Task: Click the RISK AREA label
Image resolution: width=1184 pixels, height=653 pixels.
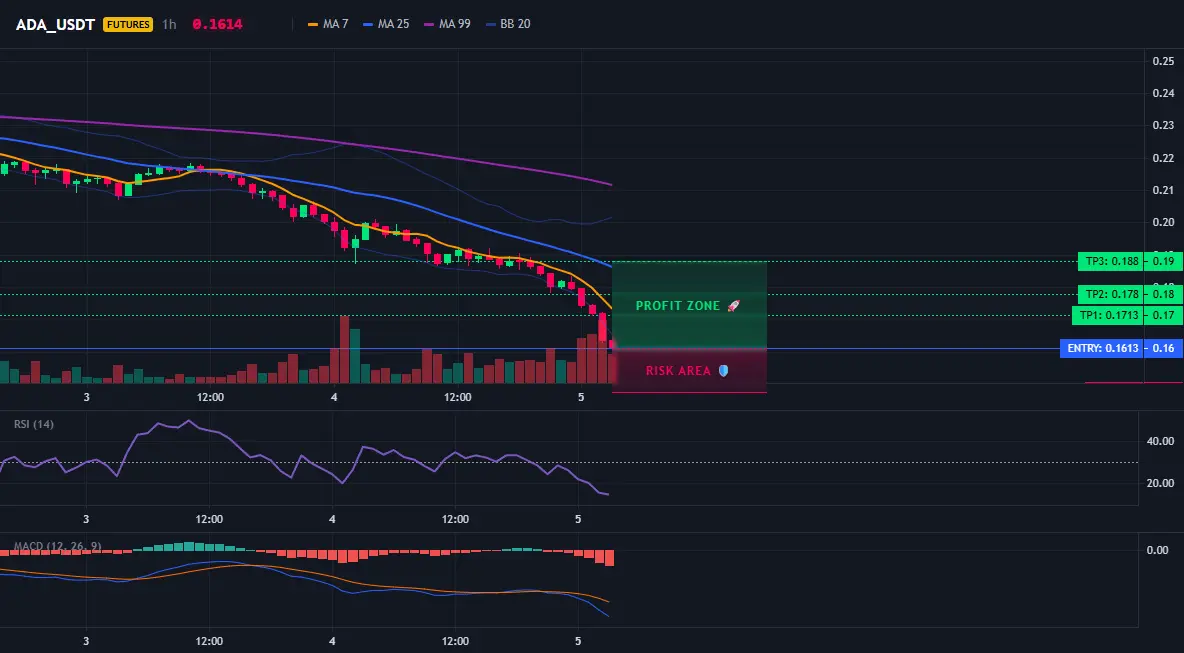Action: pos(678,371)
